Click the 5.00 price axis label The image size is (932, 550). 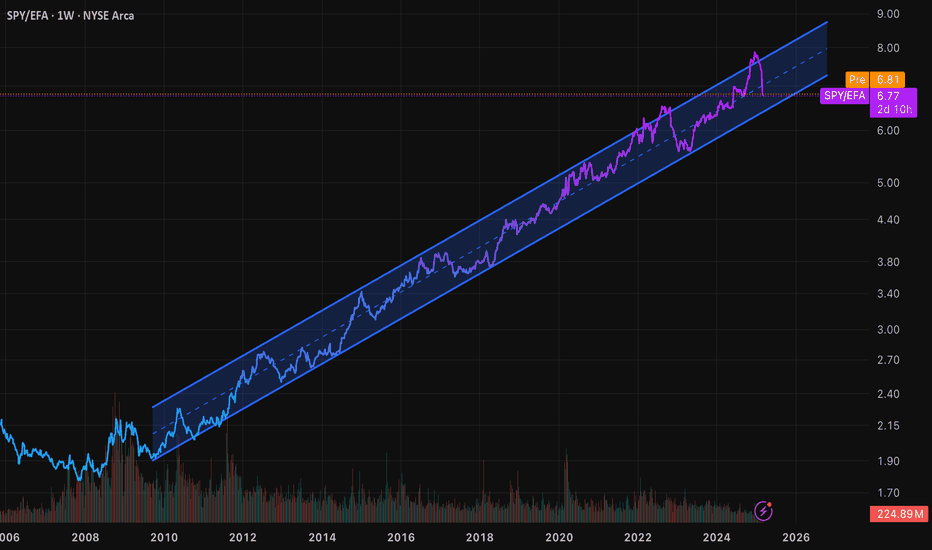click(x=888, y=183)
